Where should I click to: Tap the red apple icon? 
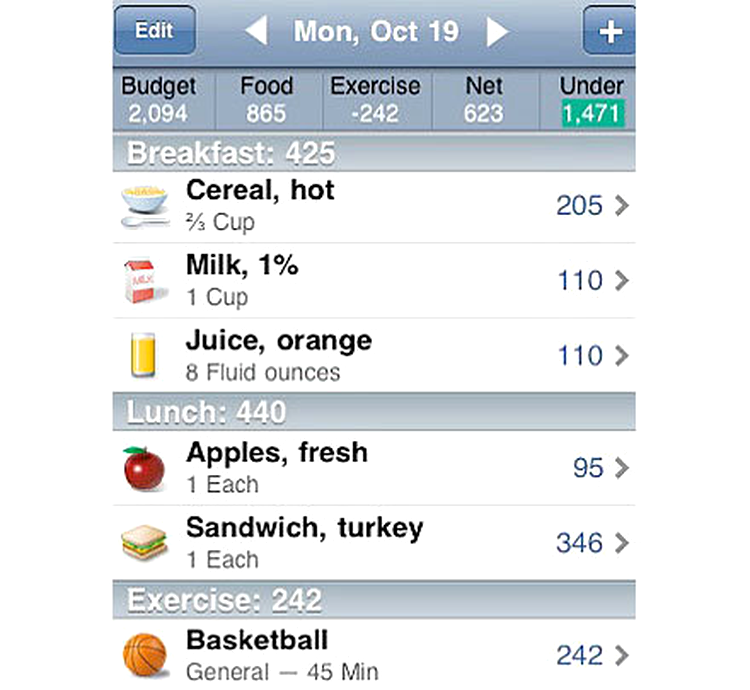click(143, 468)
